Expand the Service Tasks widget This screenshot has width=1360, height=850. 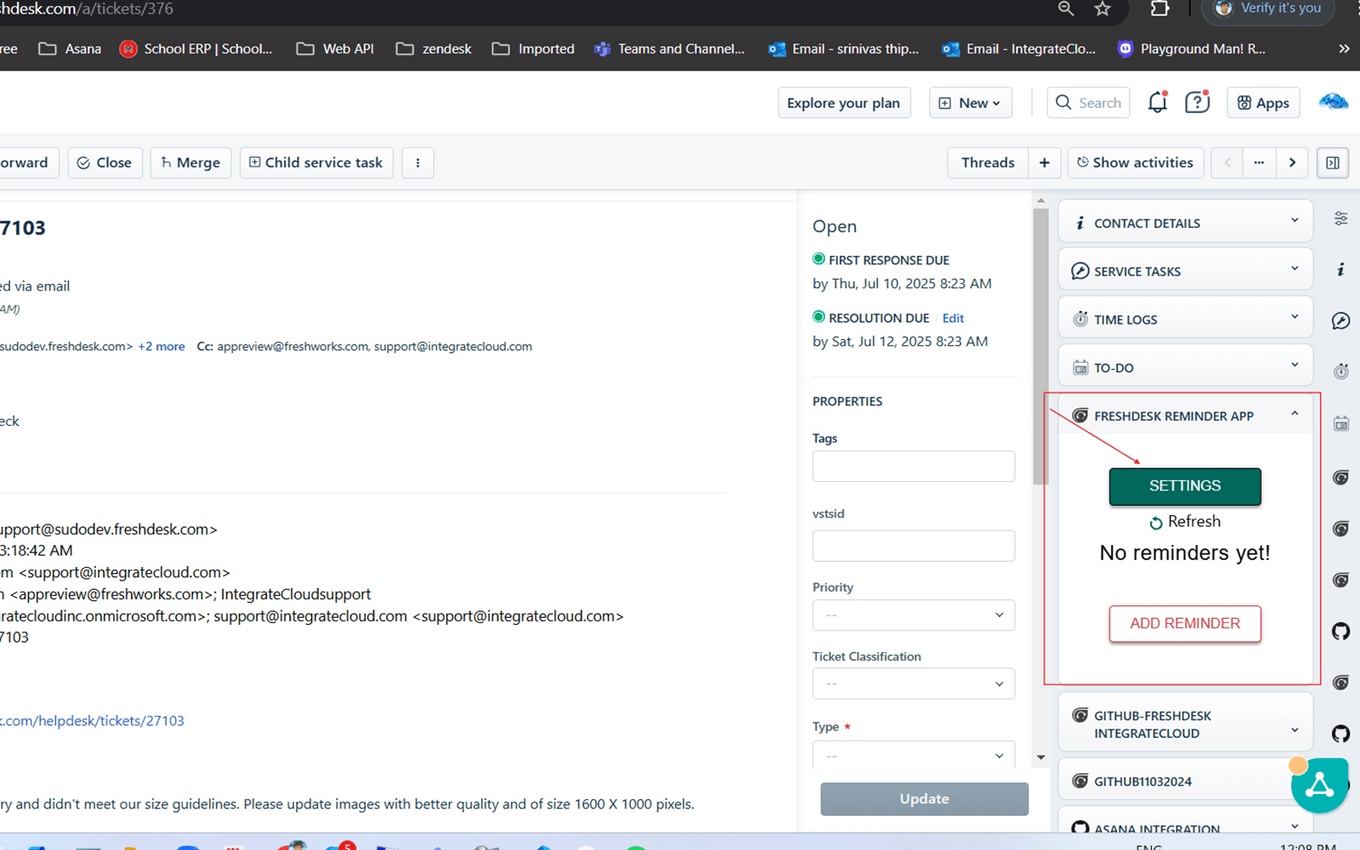pyautogui.click(x=1185, y=271)
